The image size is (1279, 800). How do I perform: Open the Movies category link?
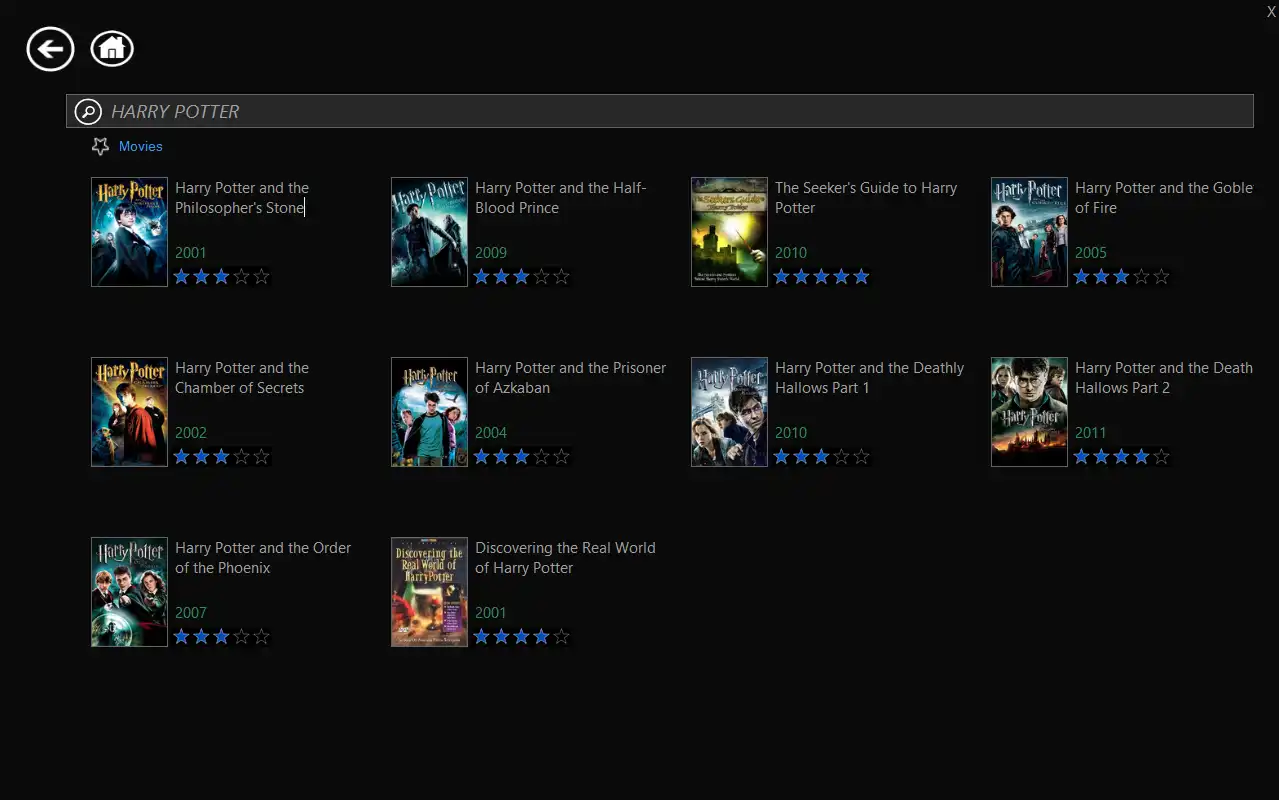point(140,146)
